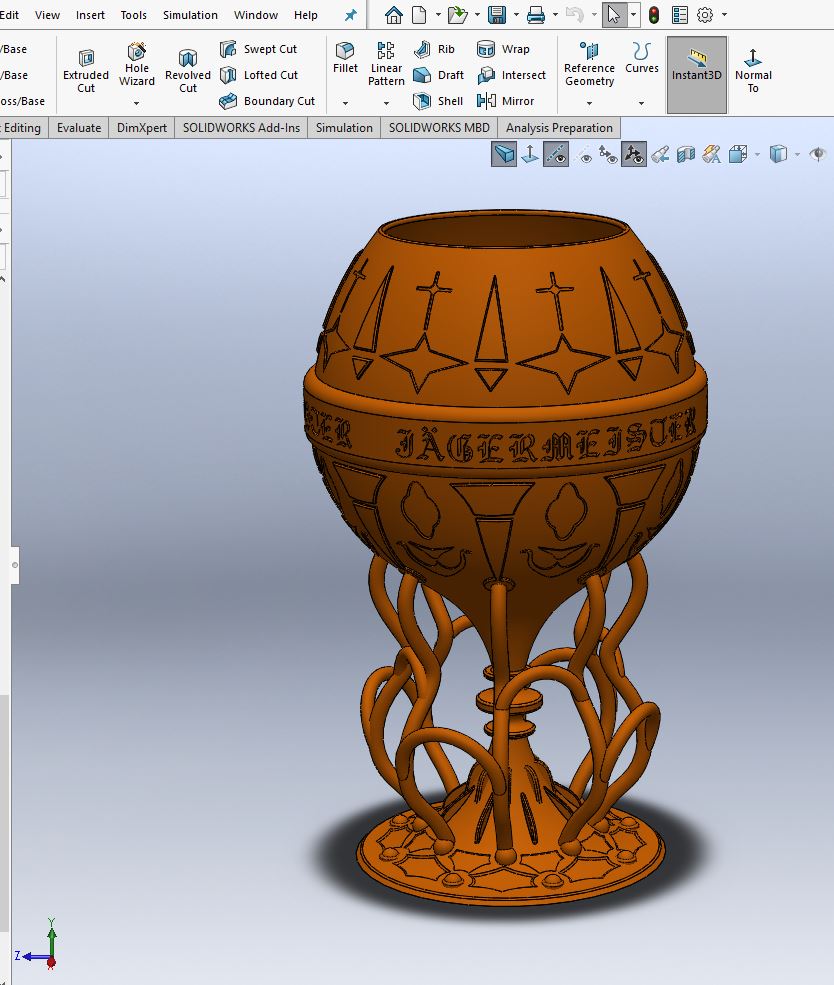Apply the Draft feature tool

438,75
